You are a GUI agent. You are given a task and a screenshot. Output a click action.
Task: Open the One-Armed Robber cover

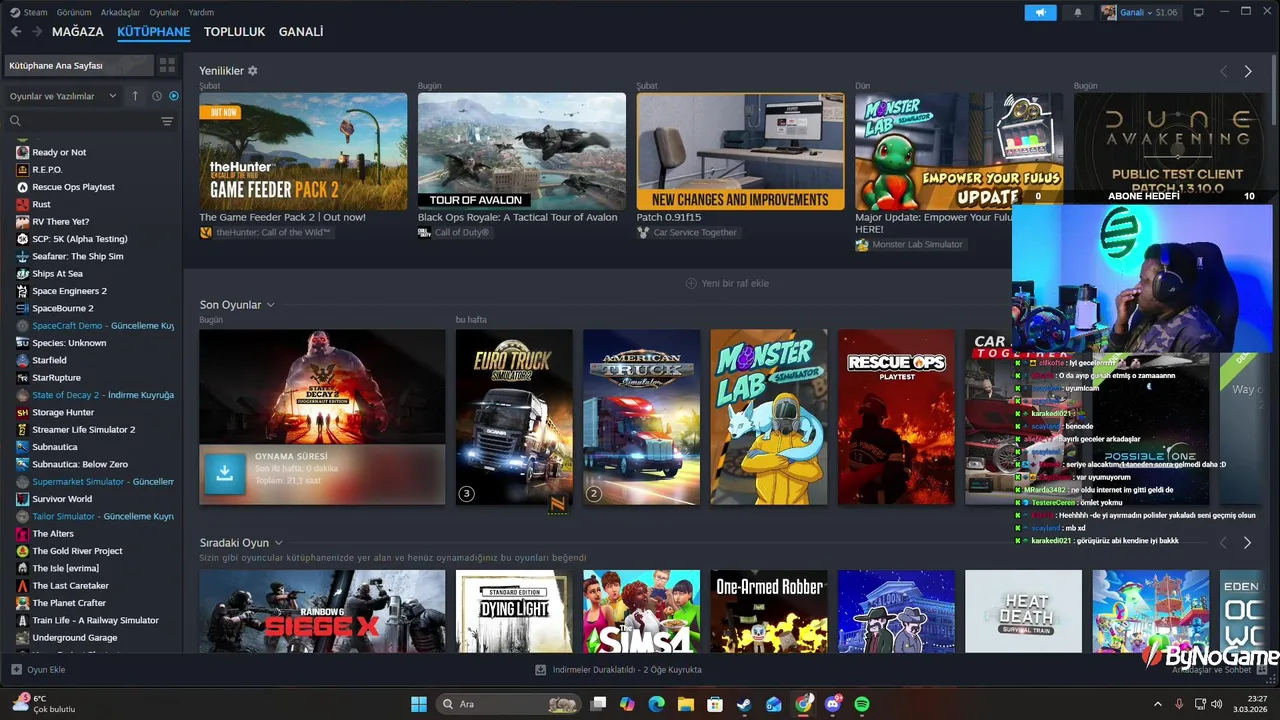click(x=769, y=611)
